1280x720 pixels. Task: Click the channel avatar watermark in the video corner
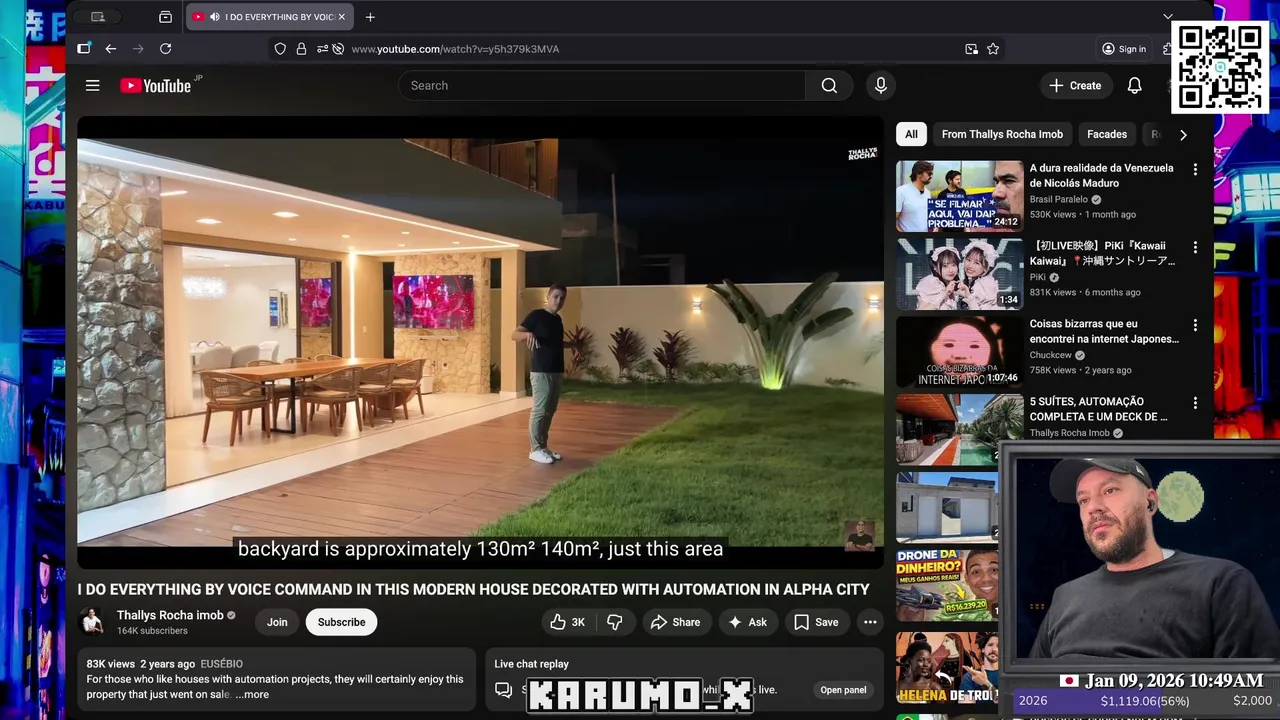pyautogui.click(x=859, y=535)
